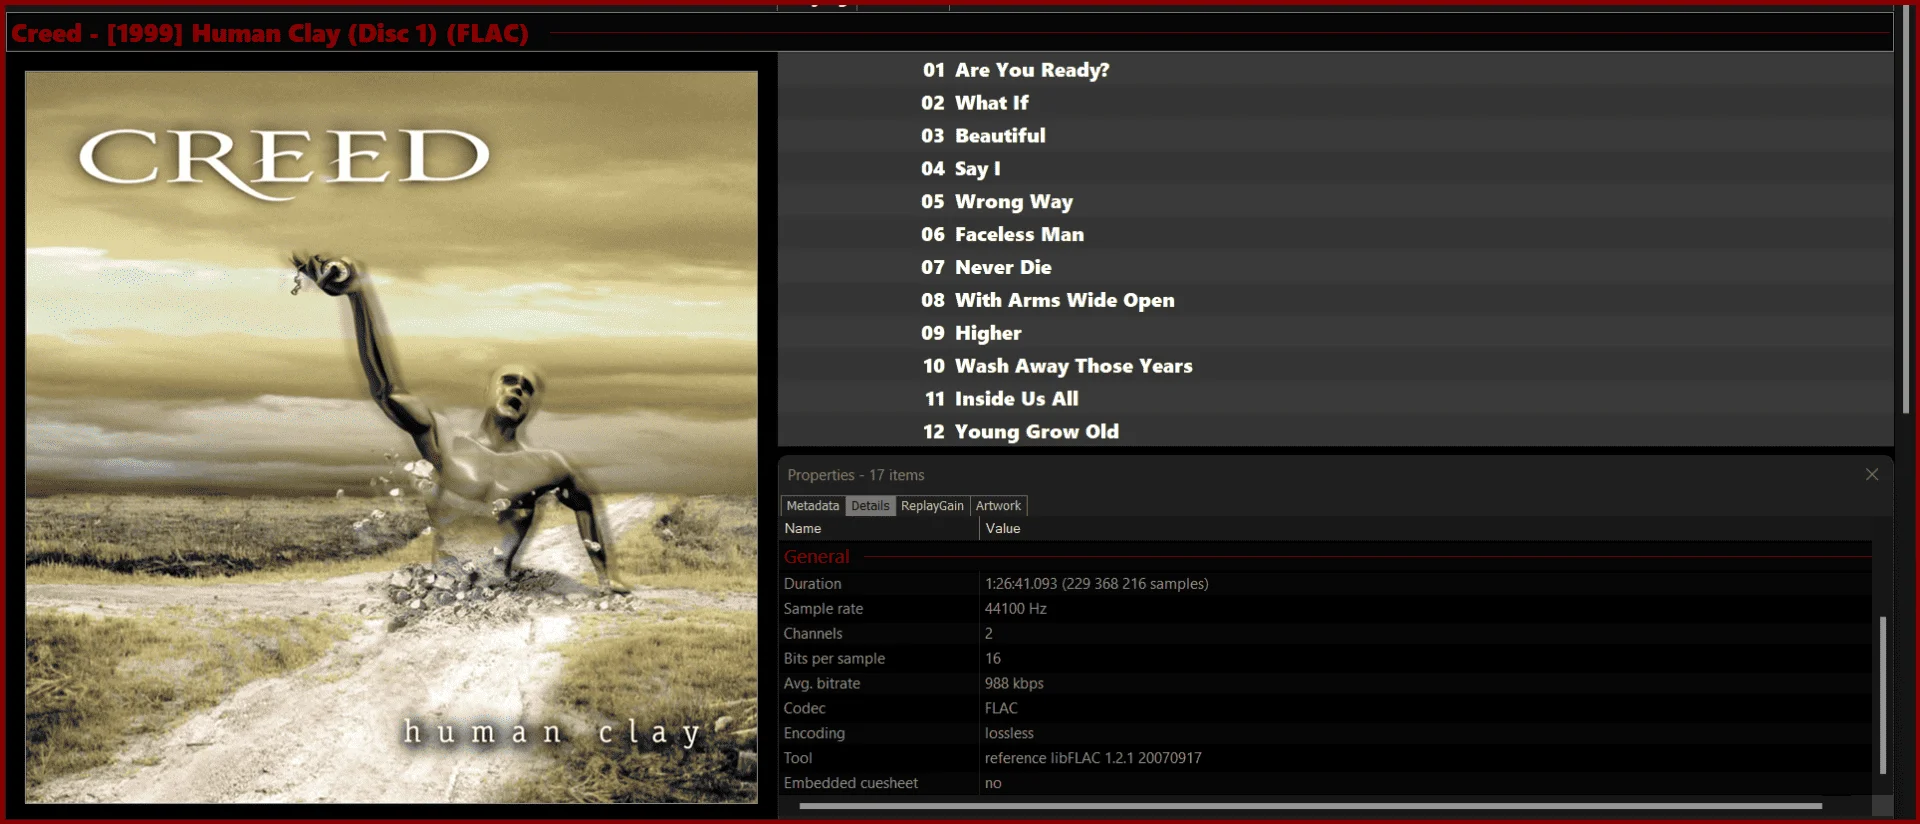Select the Avg. bitrate property row
The height and width of the screenshot is (824, 1920).
click(x=1326, y=684)
